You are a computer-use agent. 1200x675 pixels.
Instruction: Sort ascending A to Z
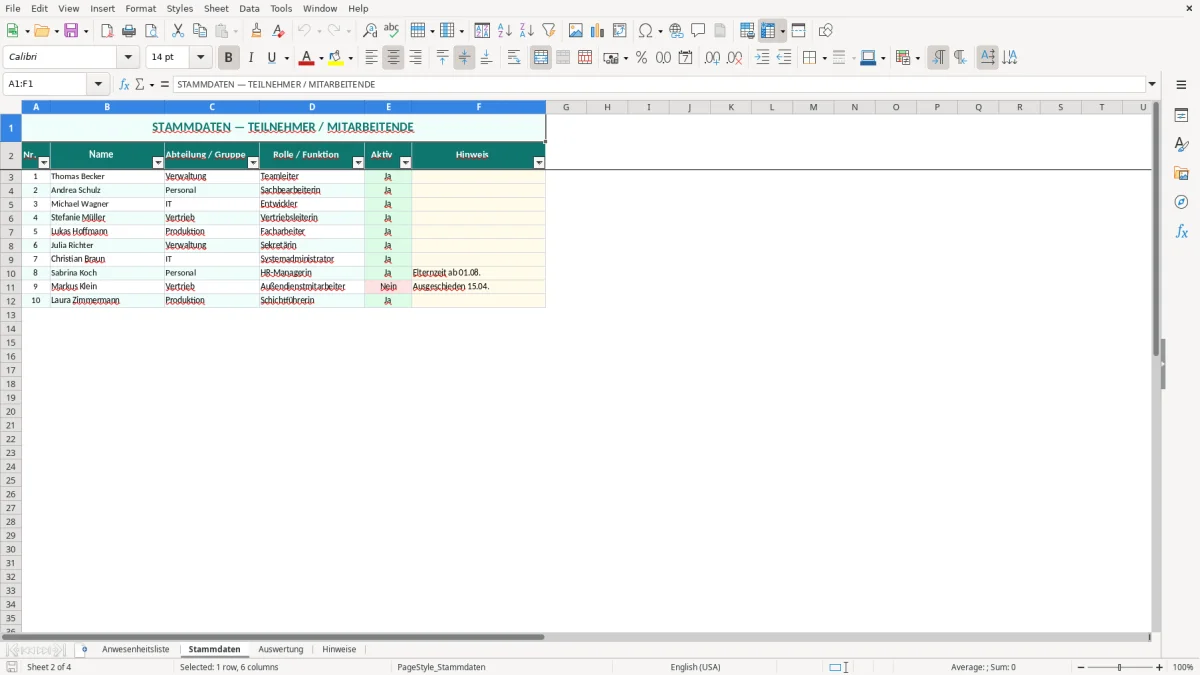pyautogui.click(x=504, y=31)
